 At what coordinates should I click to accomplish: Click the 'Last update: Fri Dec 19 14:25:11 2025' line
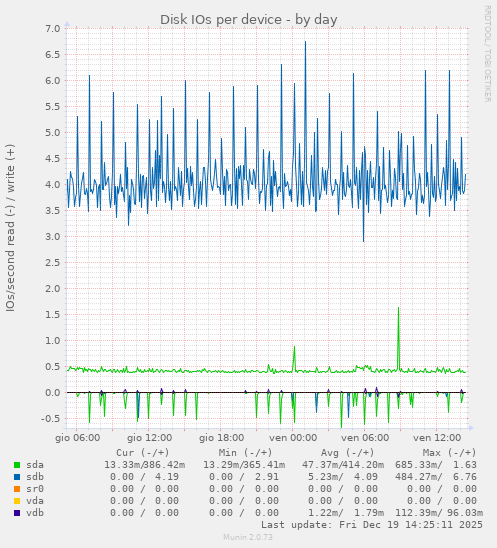[x=372, y=525]
